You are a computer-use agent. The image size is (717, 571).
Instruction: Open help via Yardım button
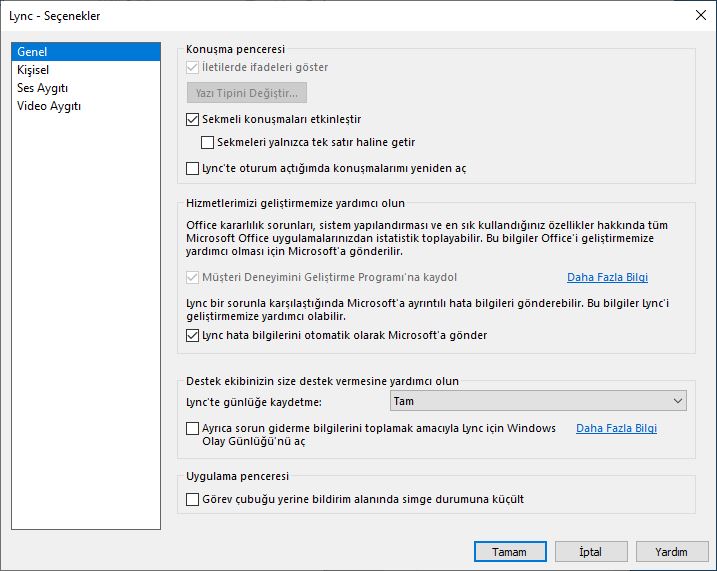point(672,552)
